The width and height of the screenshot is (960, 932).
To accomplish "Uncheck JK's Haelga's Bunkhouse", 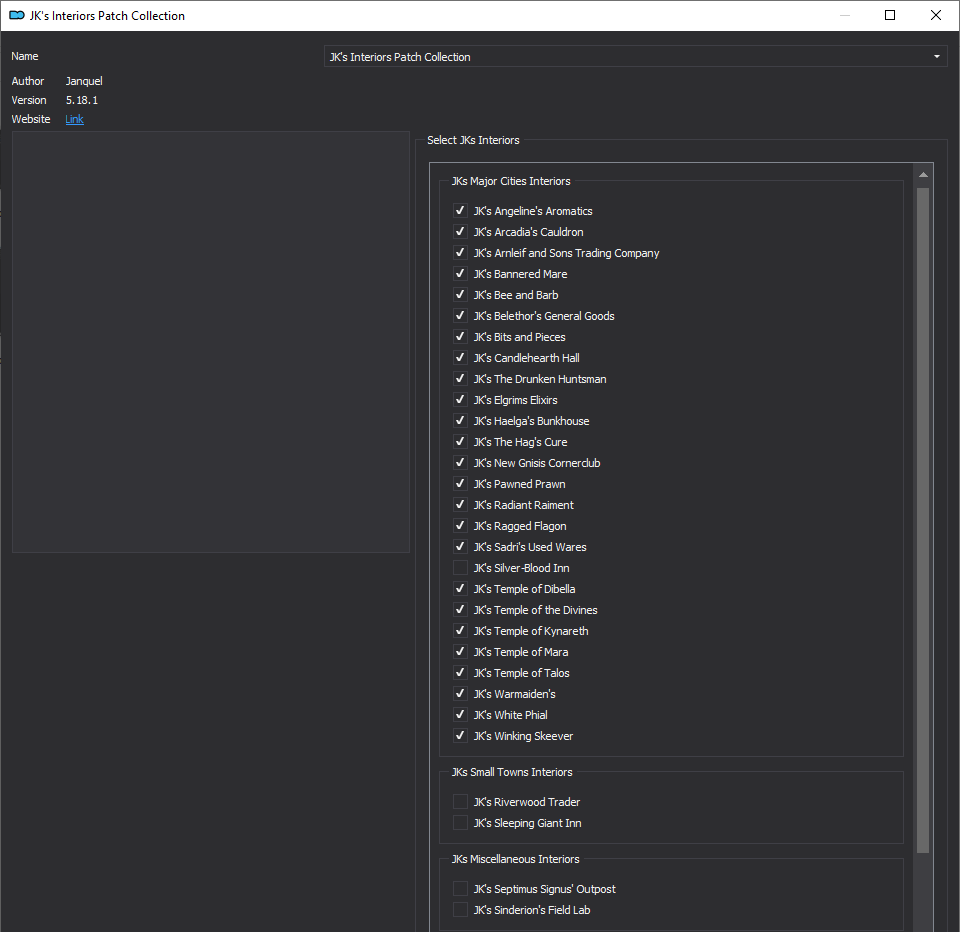I will tap(460, 421).
